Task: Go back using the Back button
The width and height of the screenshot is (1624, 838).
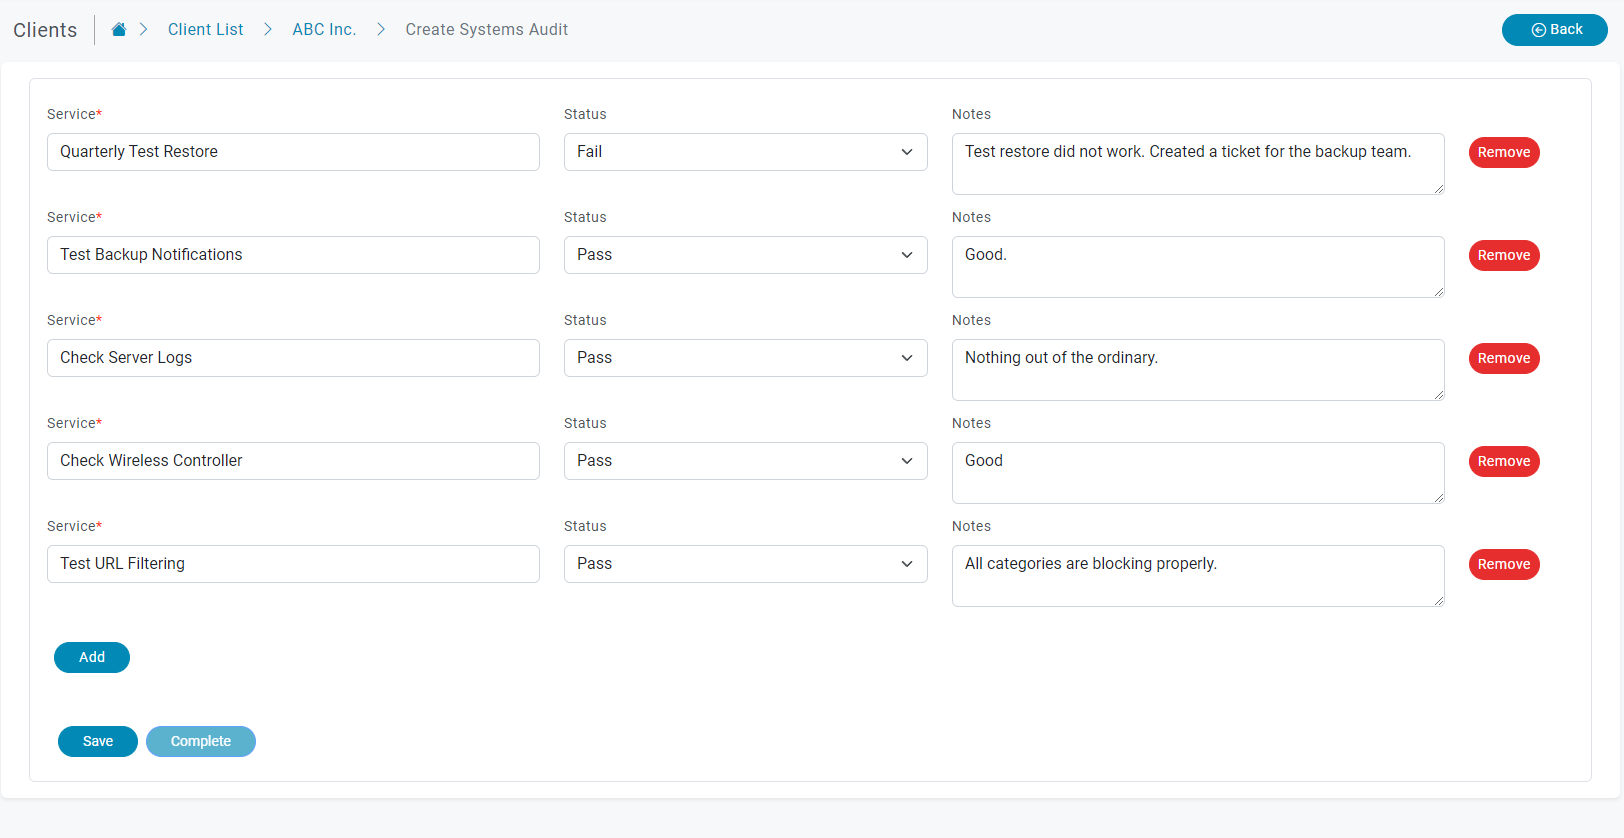Action: pos(1554,30)
